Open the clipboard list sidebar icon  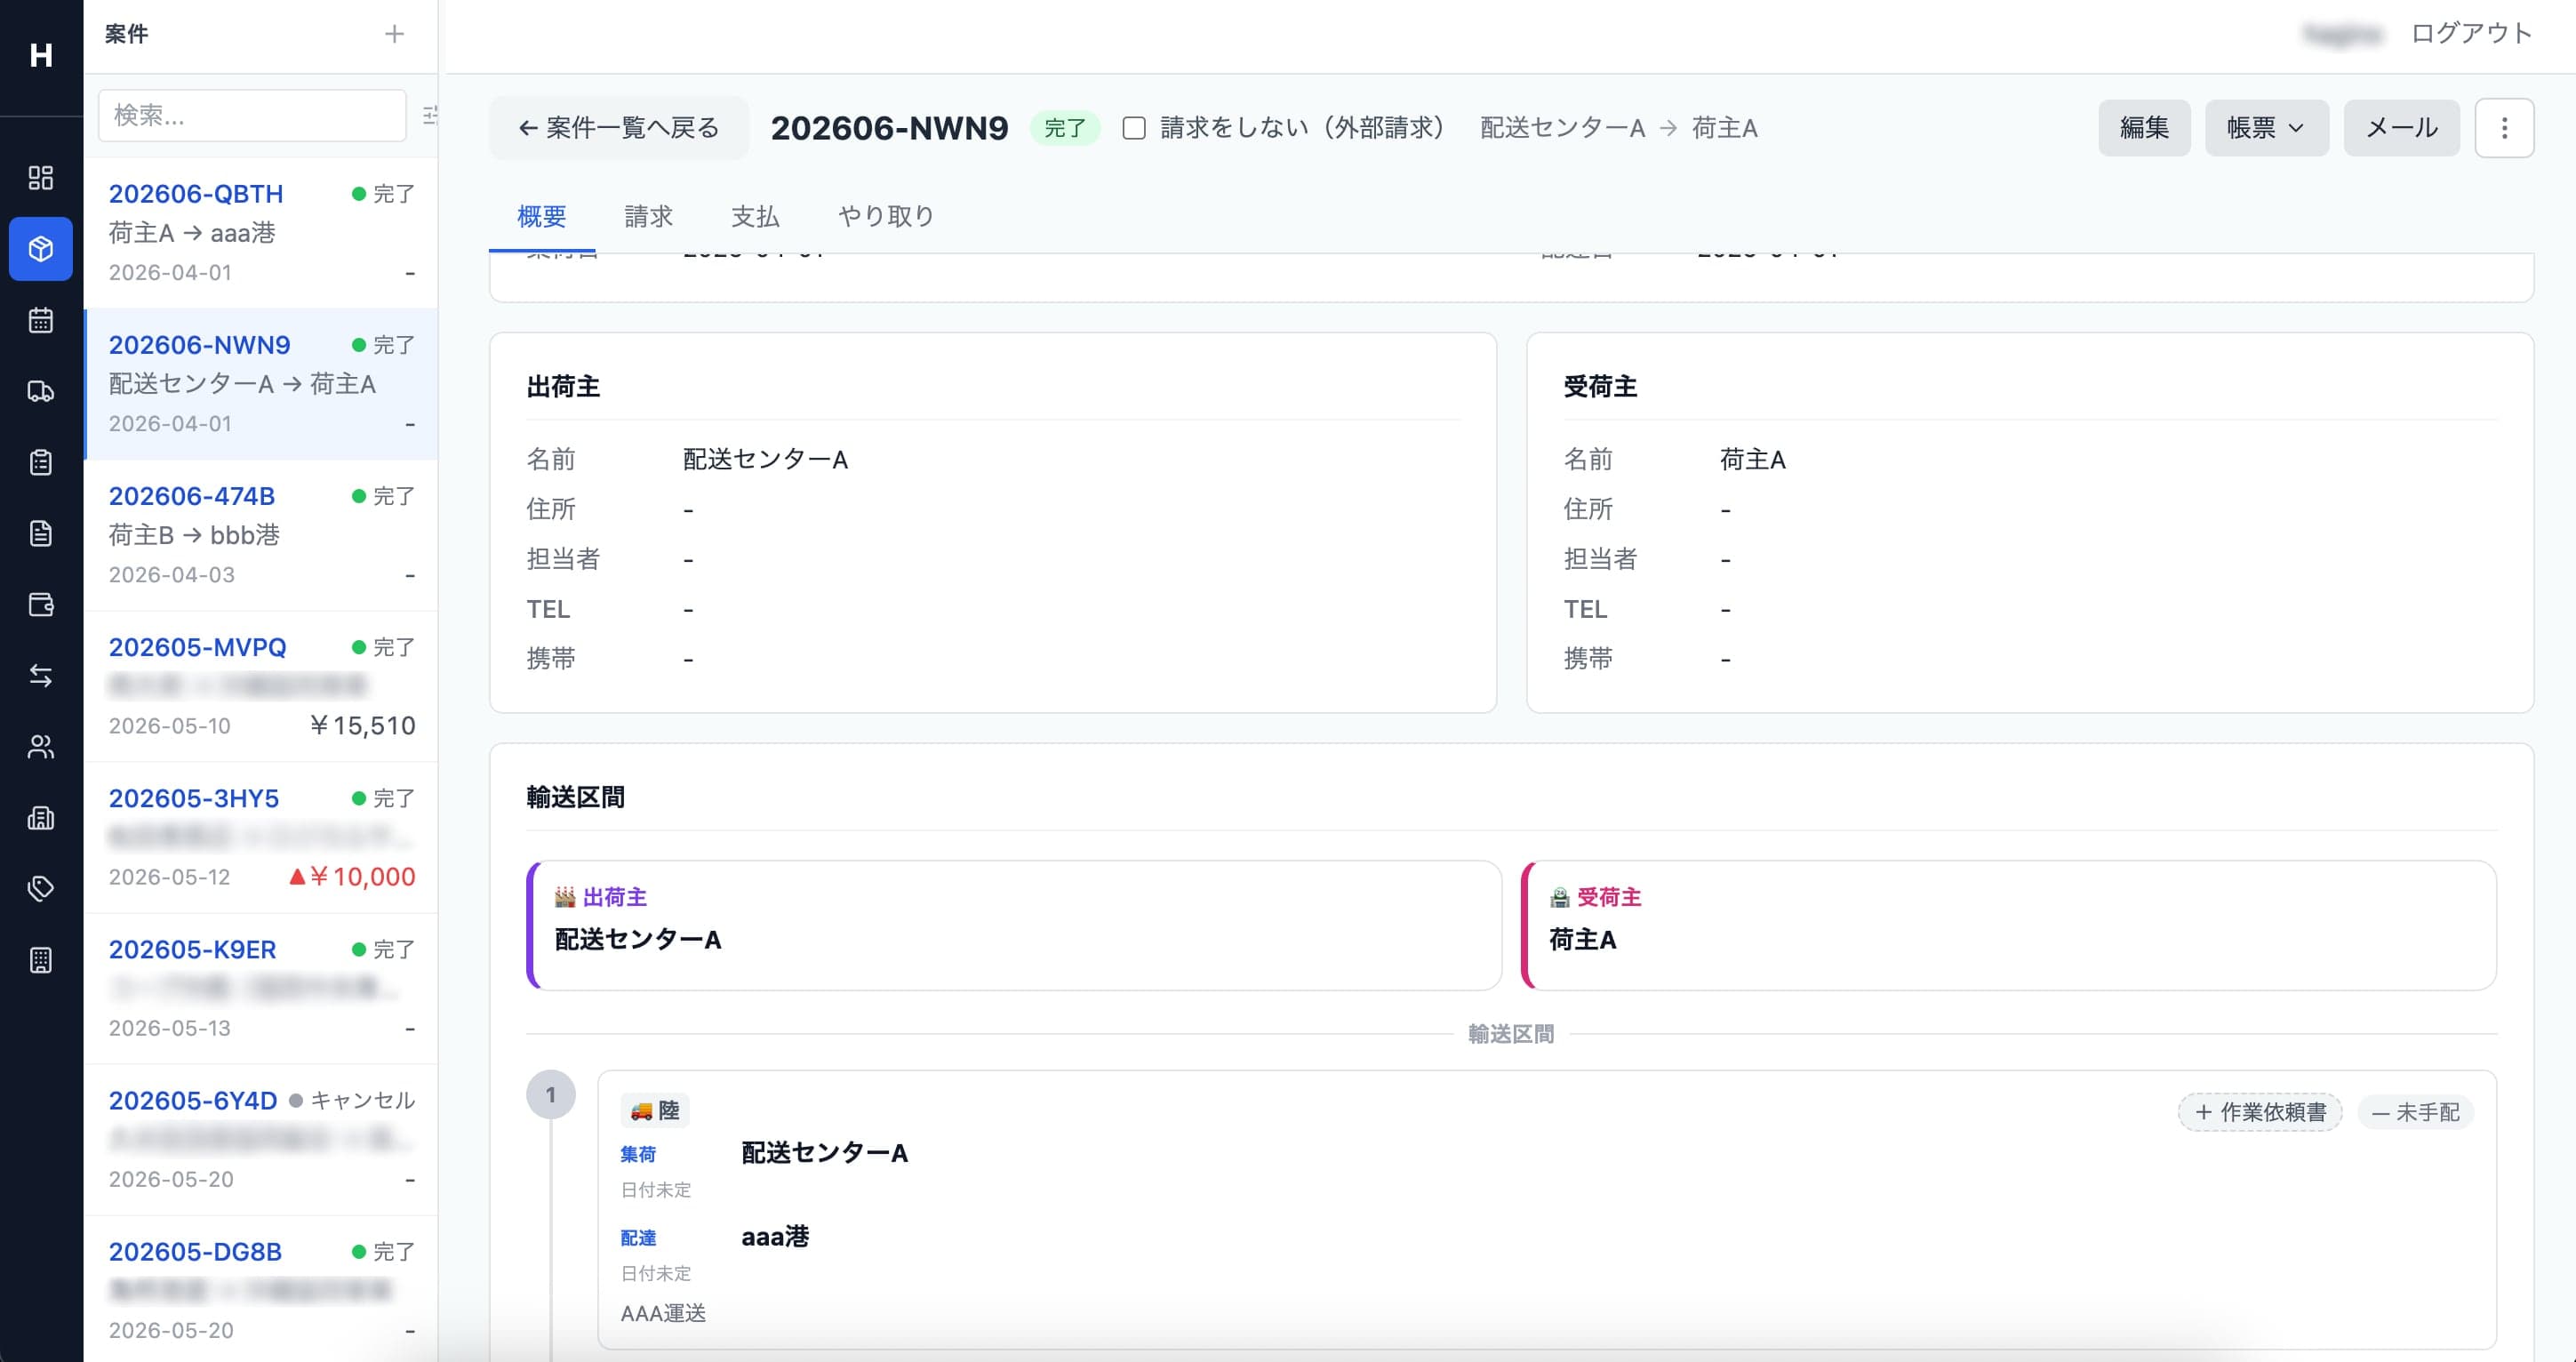coord(41,462)
